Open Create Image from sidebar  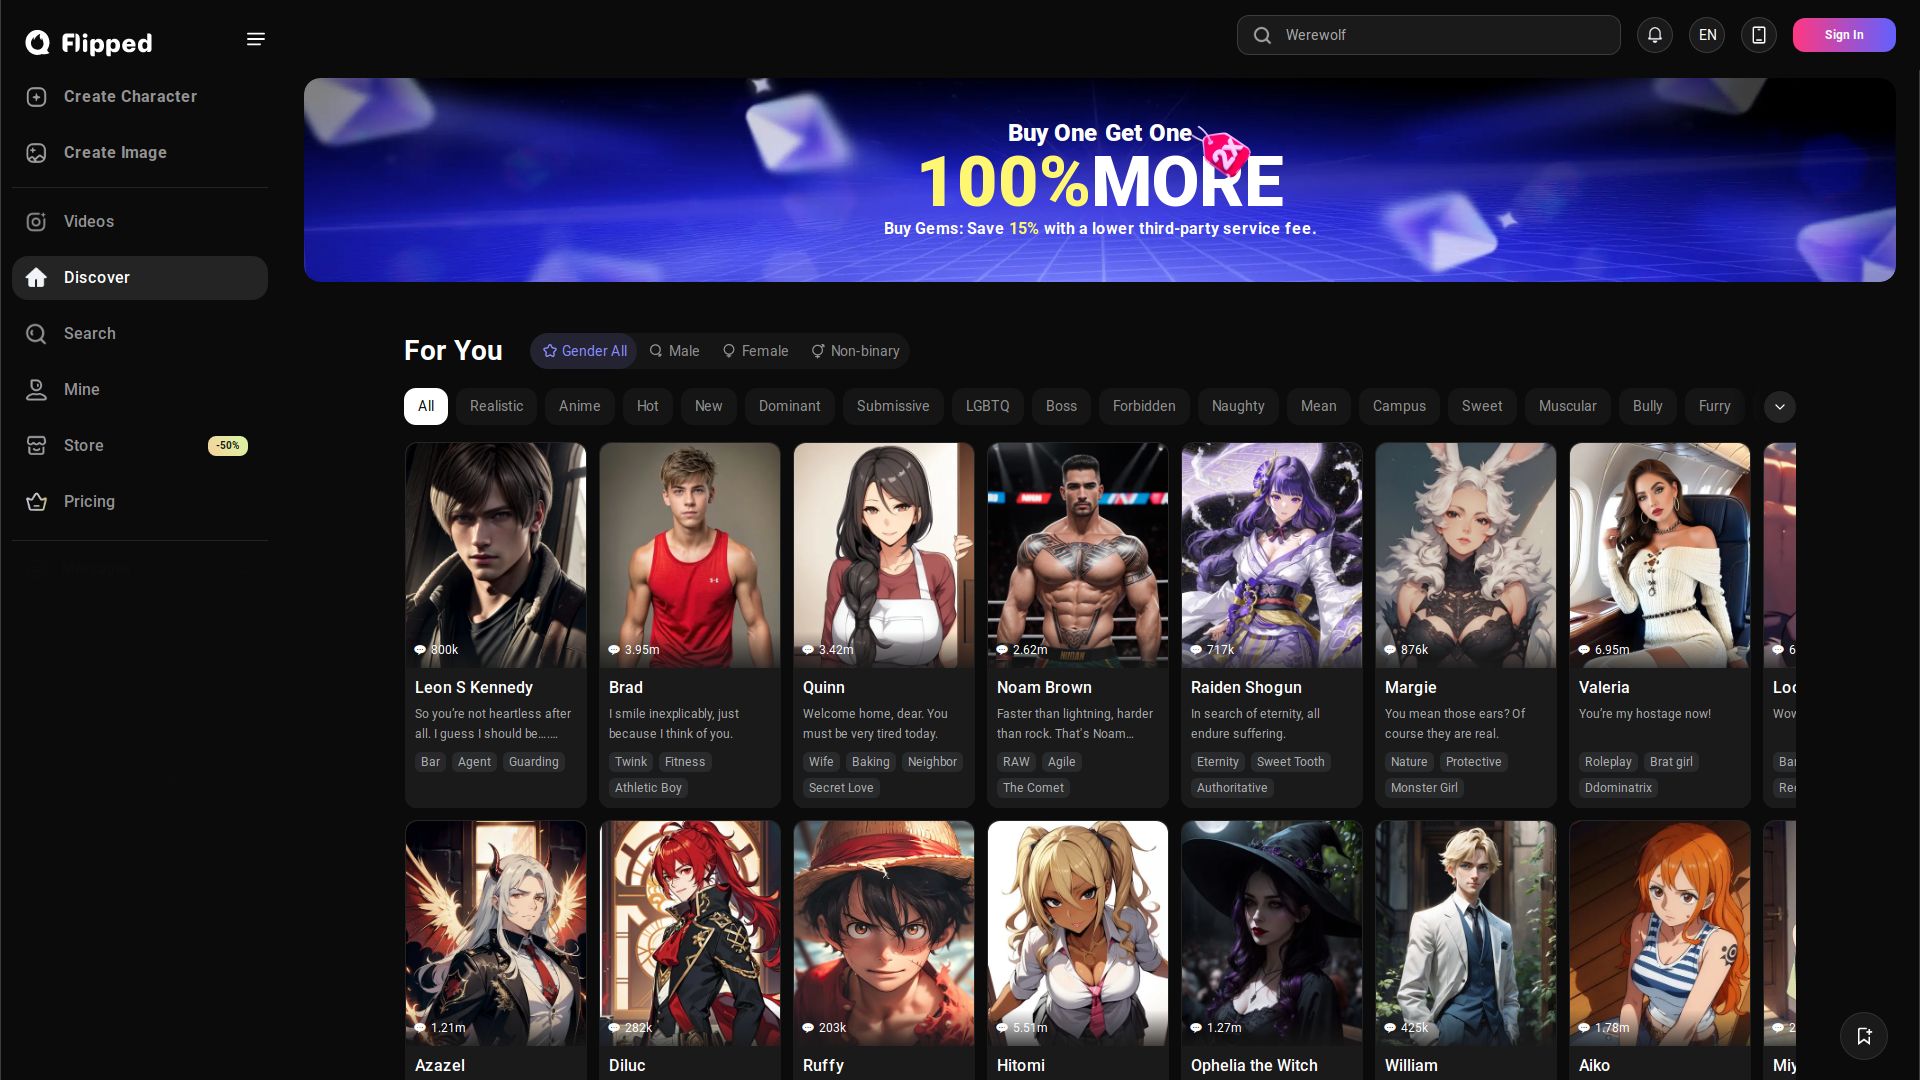click(140, 153)
